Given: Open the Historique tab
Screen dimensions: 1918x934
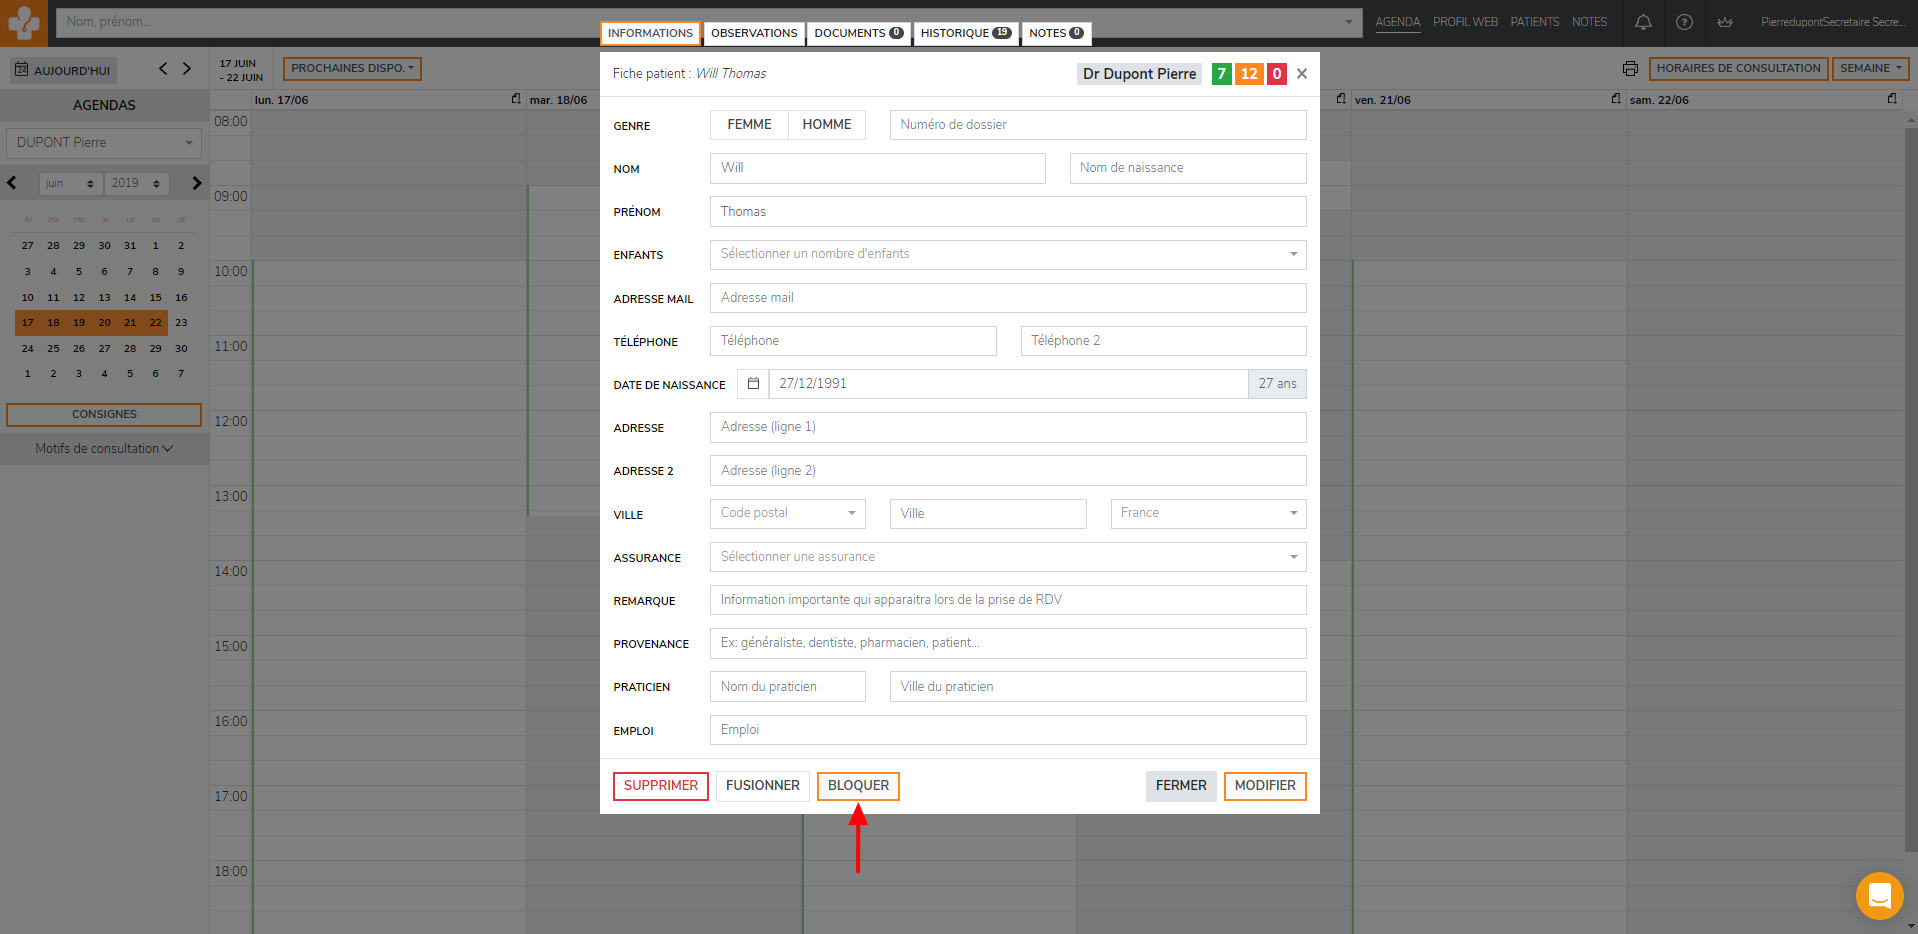Looking at the screenshot, I should [x=965, y=33].
